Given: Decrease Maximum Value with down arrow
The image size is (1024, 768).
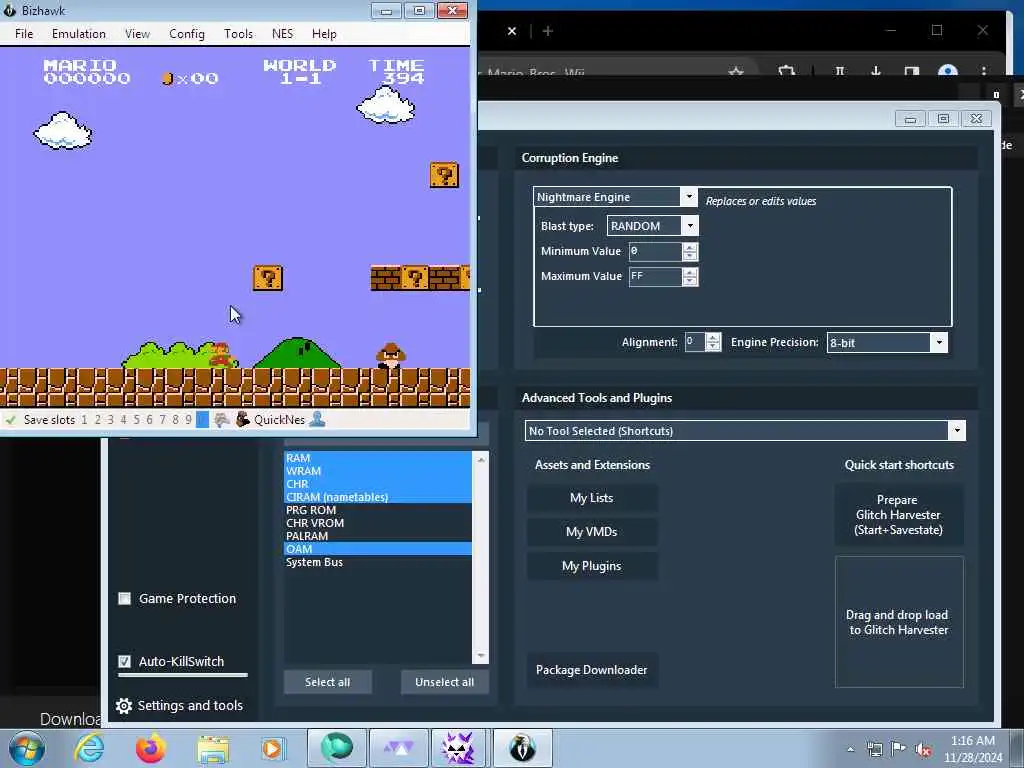Looking at the screenshot, I should tap(690, 281).
